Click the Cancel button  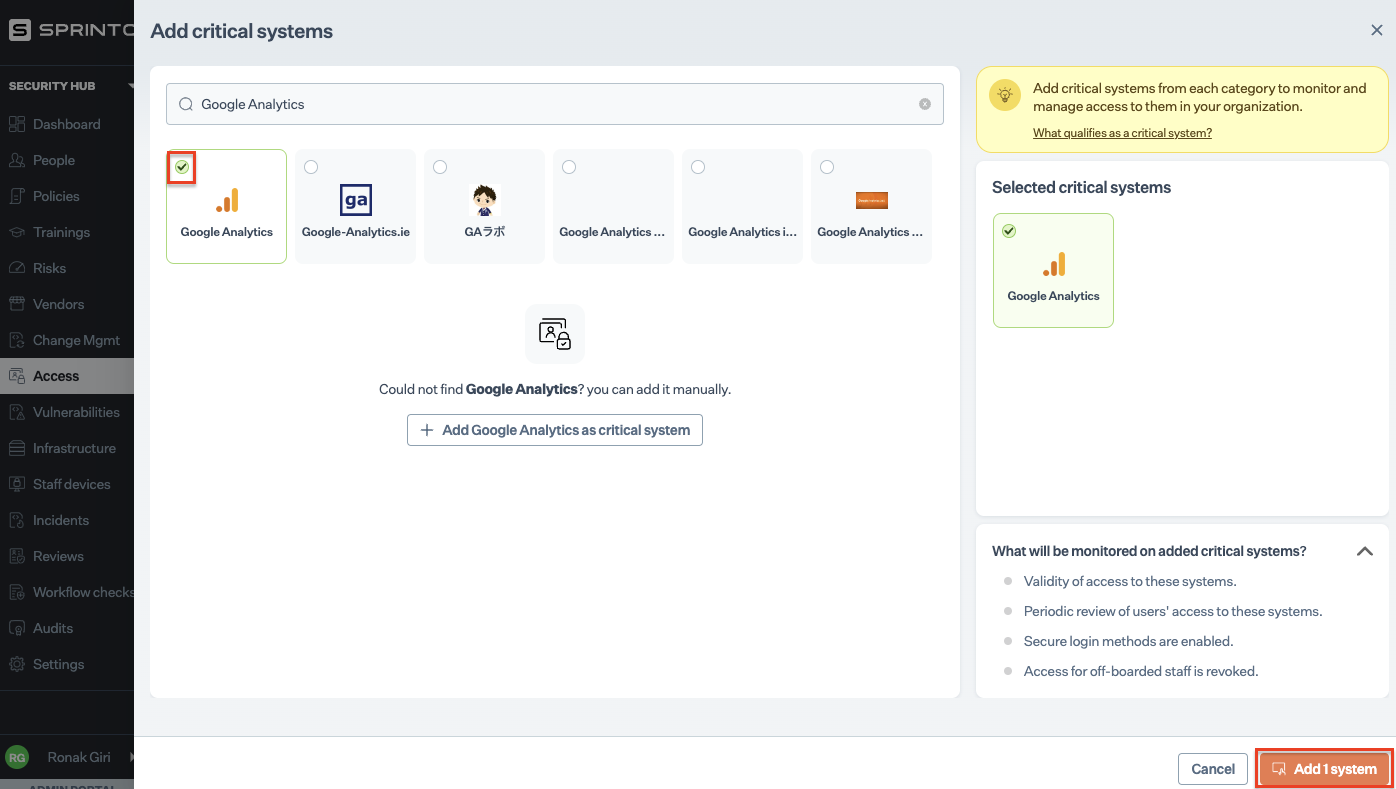pyautogui.click(x=1213, y=769)
